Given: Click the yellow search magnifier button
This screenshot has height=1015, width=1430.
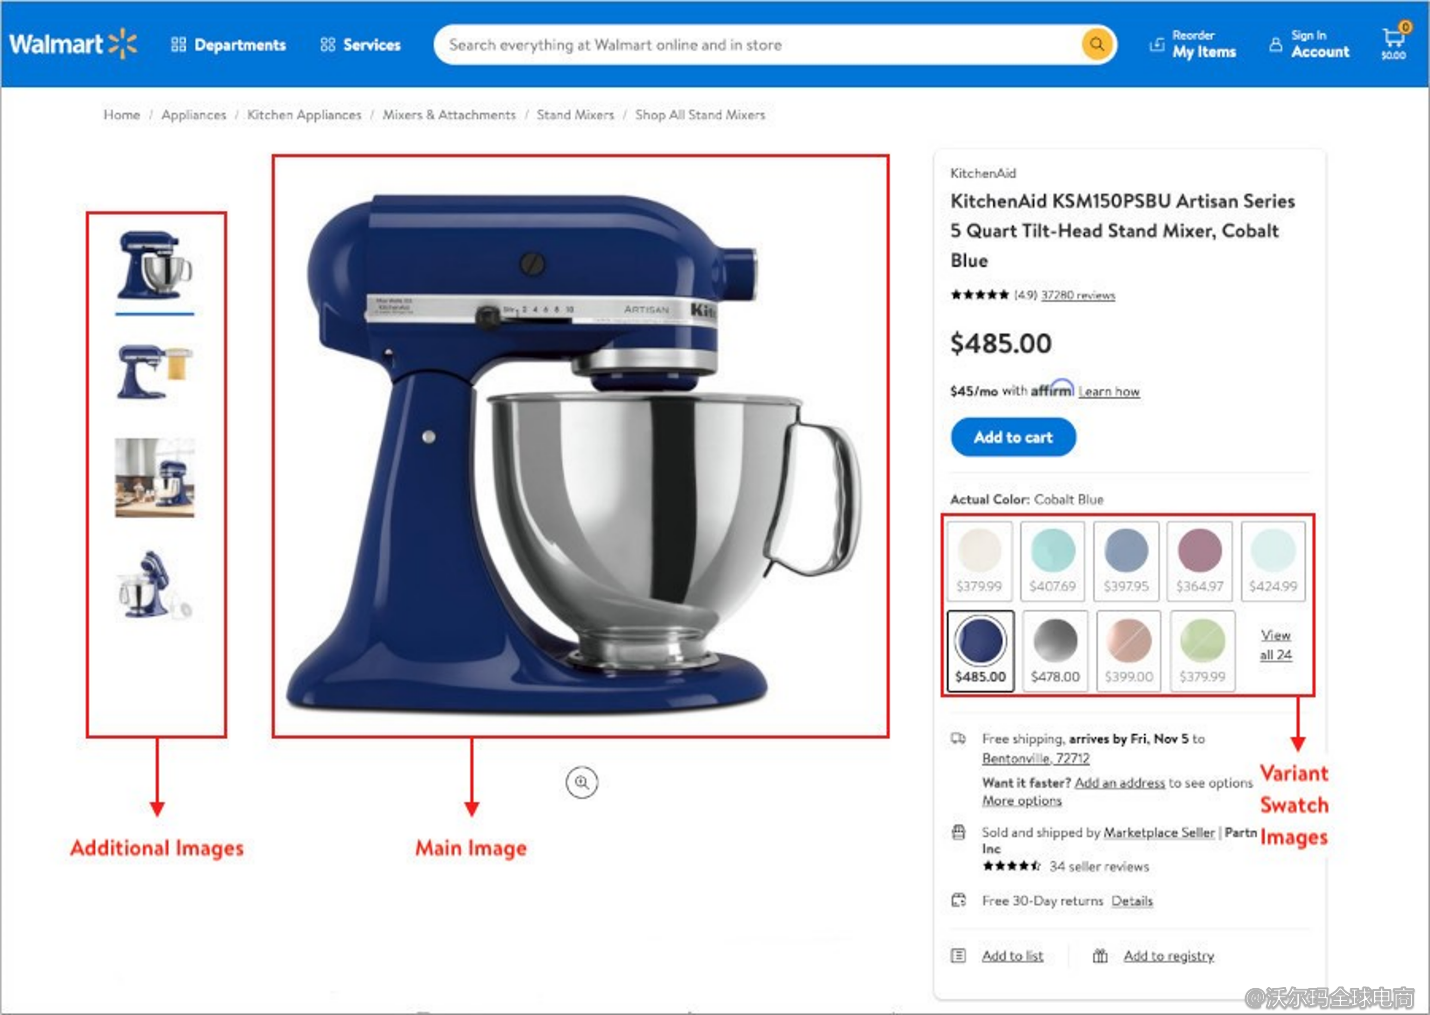Looking at the screenshot, I should [x=1097, y=44].
